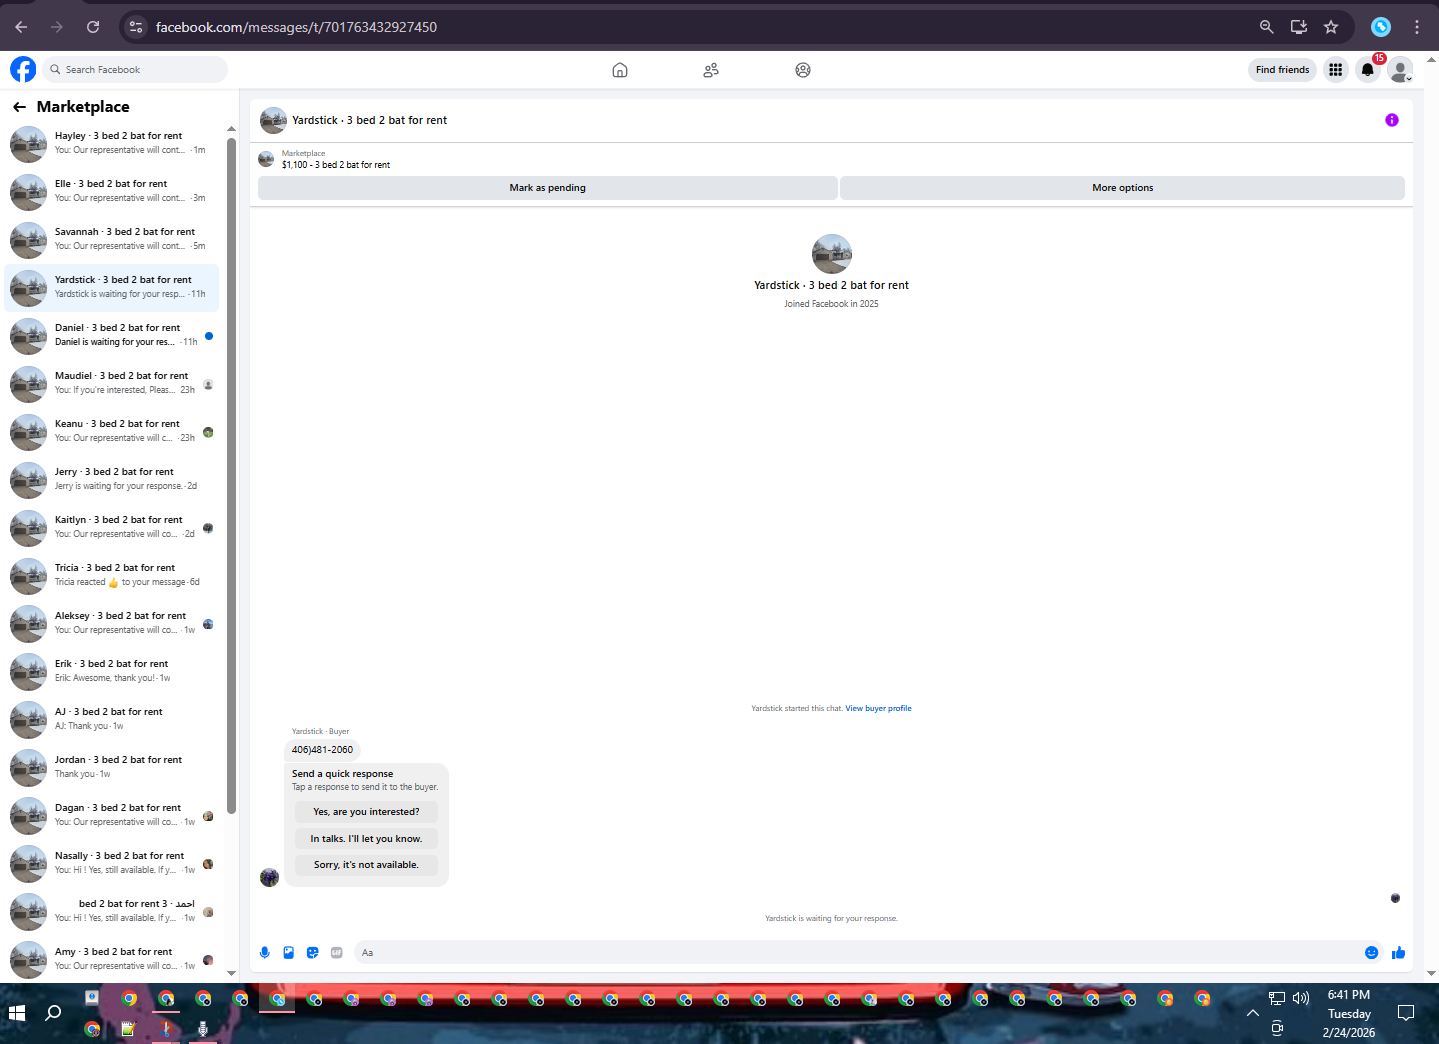
Task: Attach a photo using the image icon
Action: (289, 953)
